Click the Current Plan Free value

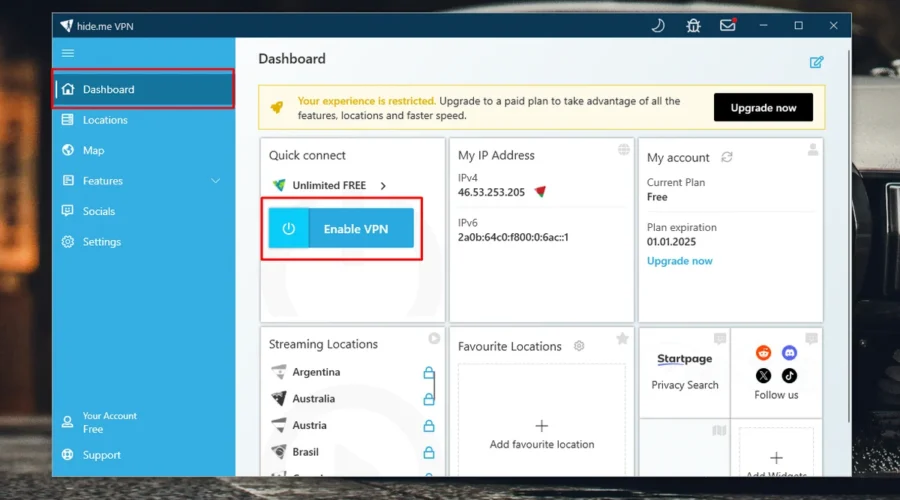[x=657, y=197]
